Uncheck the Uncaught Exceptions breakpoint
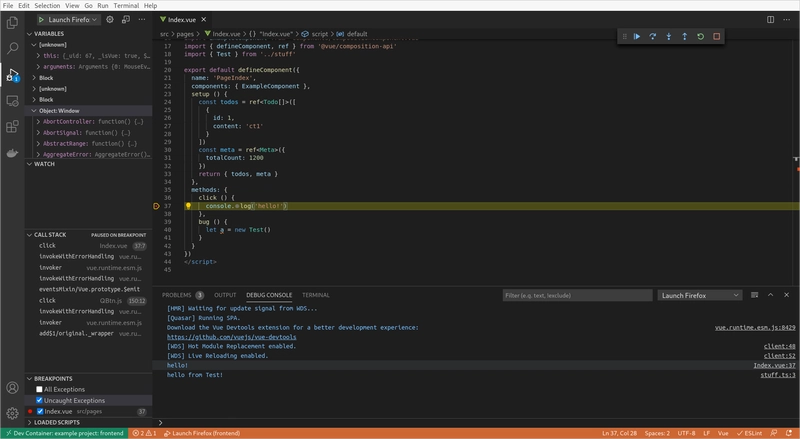 (40, 400)
